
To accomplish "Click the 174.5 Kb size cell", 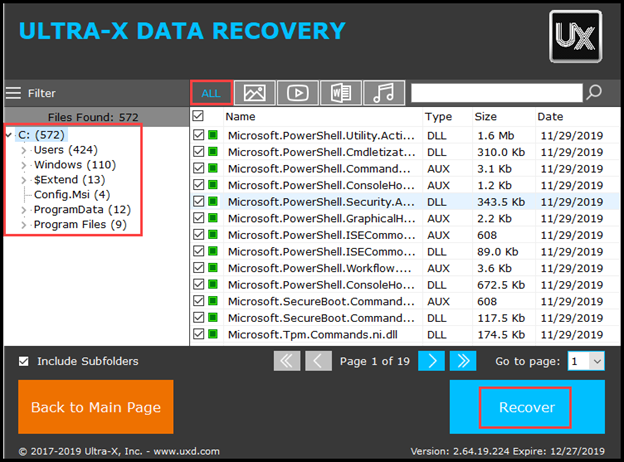I will click(x=501, y=335).
